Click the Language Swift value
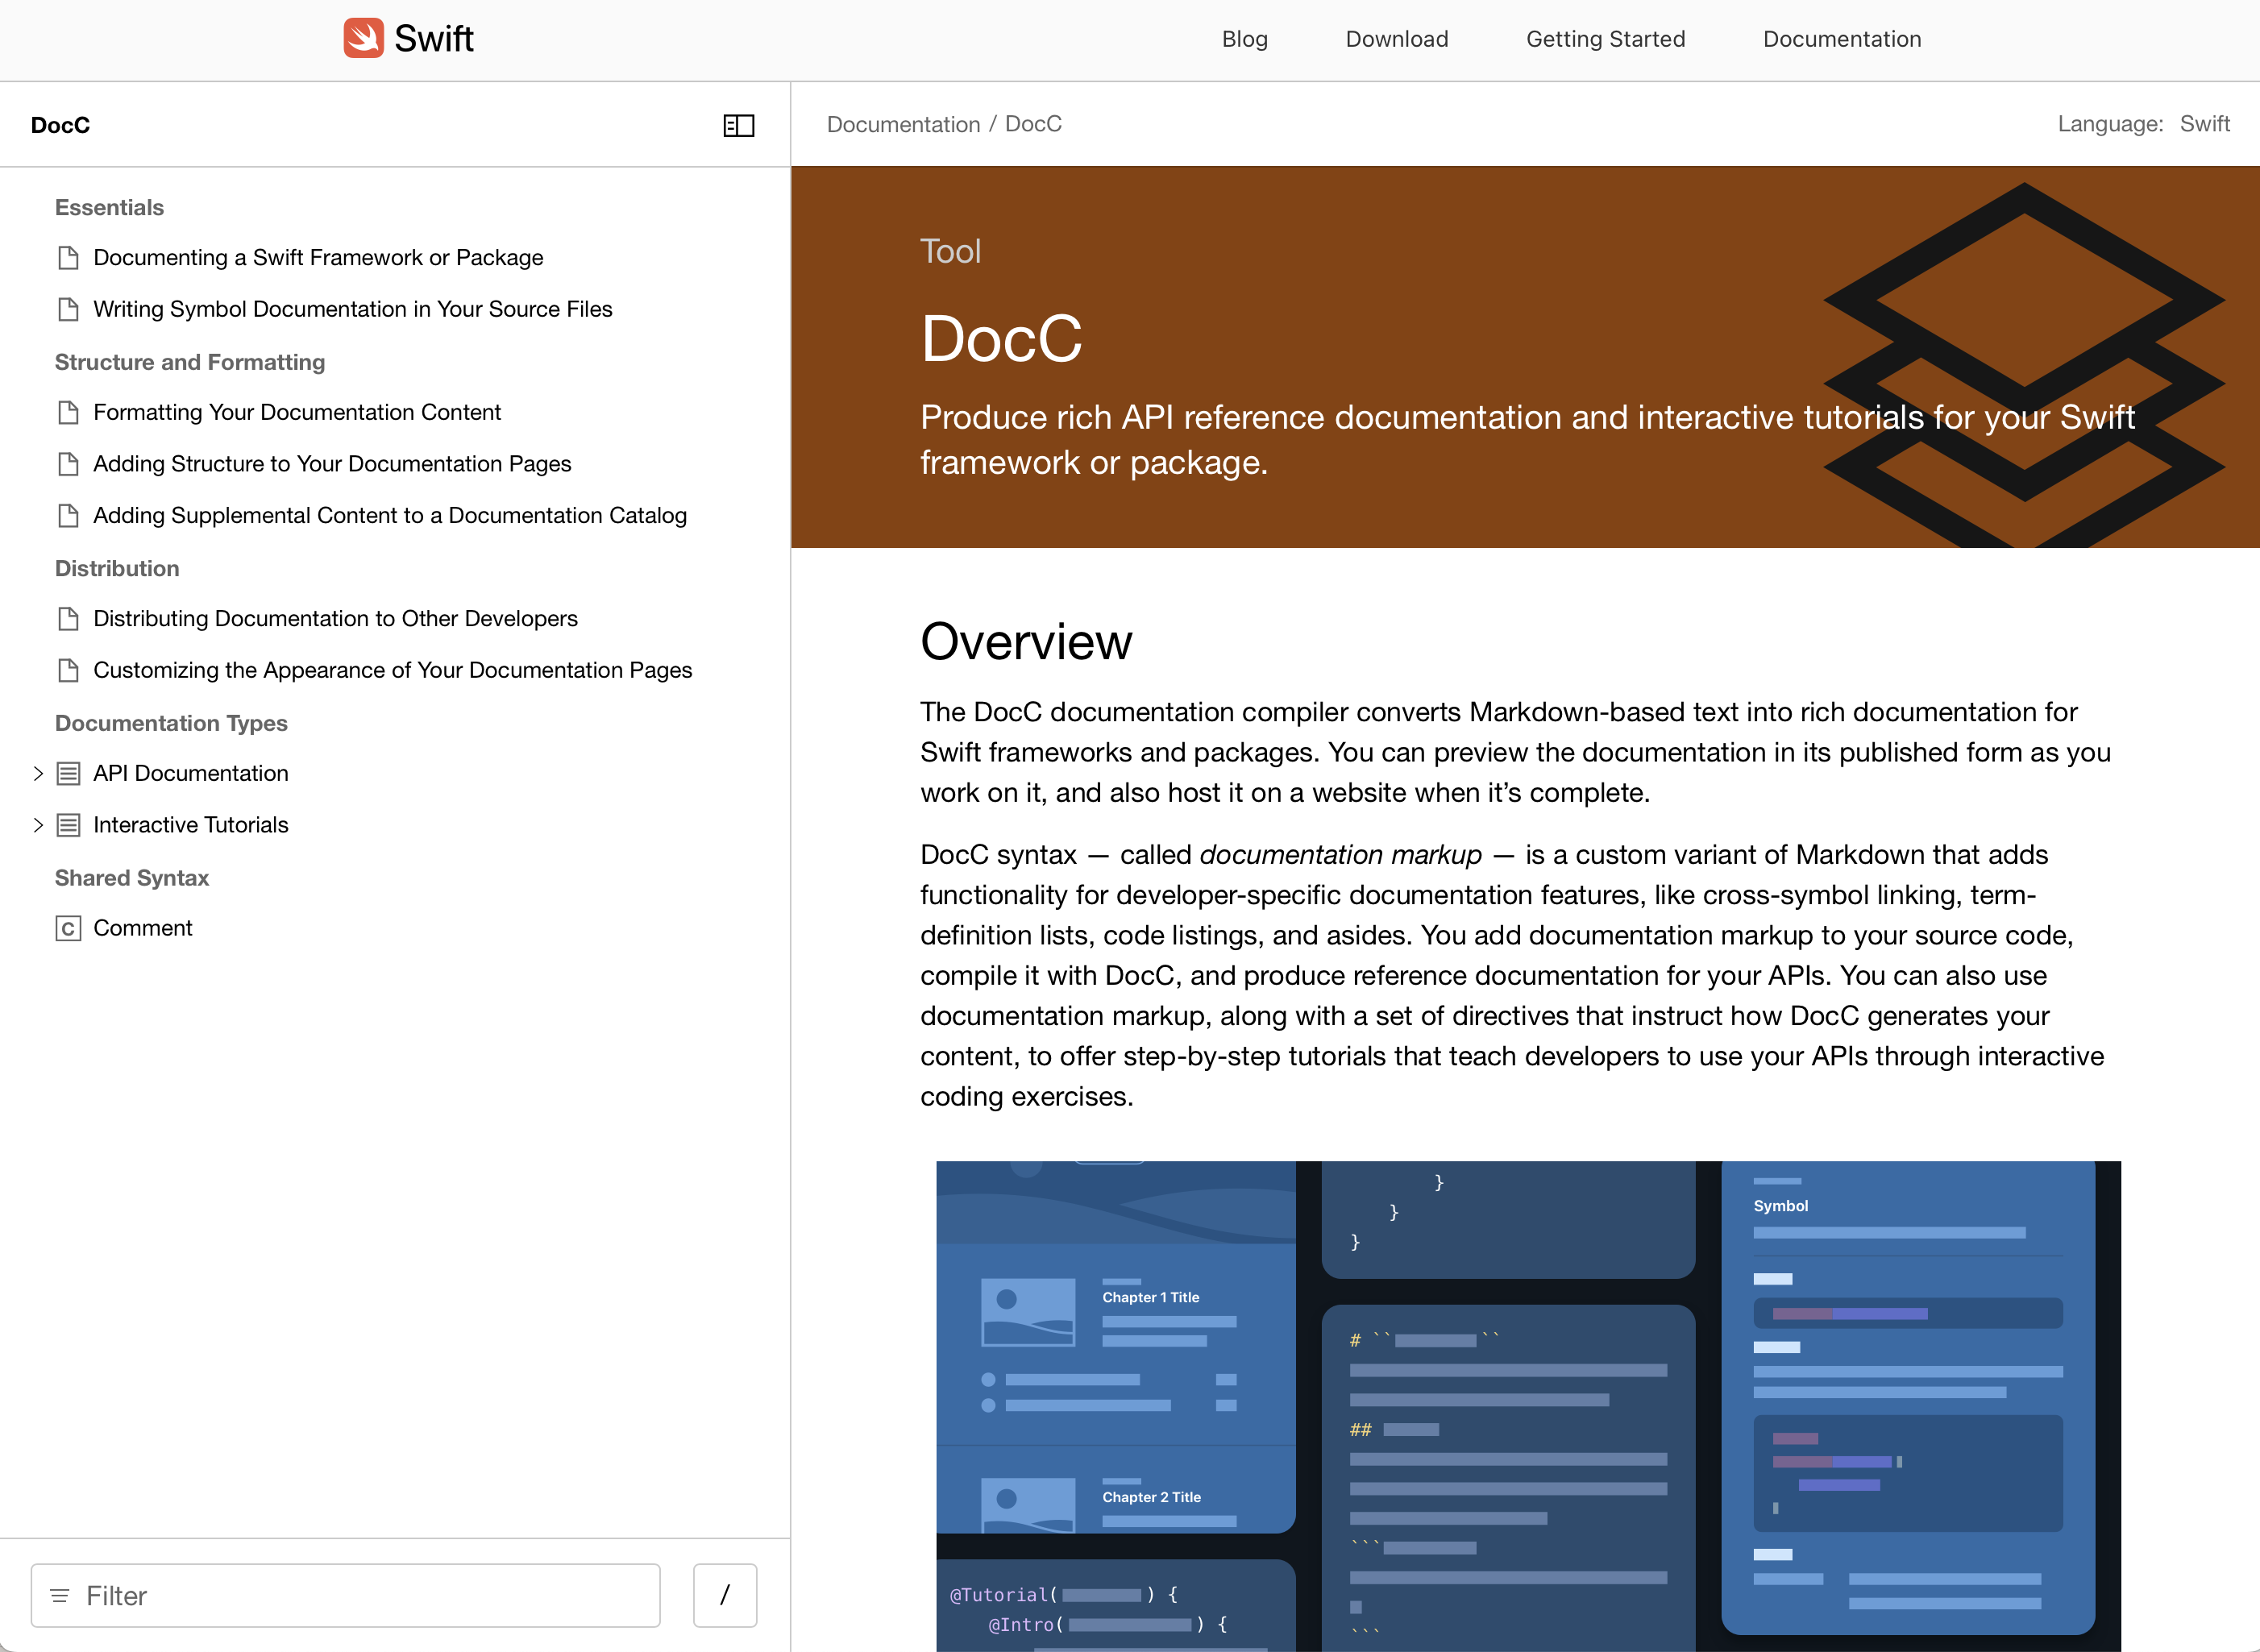This screenshot has width=2260, height=1652. coord(2204,124)
